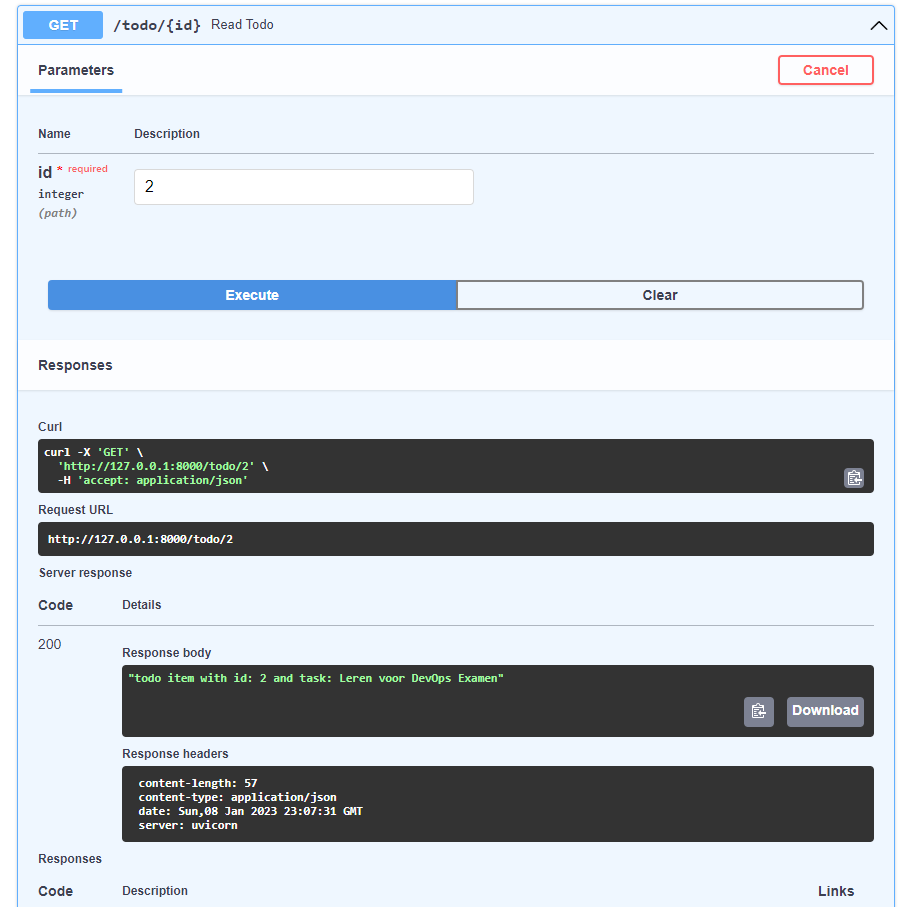Download the response body

tap(824, 711)
